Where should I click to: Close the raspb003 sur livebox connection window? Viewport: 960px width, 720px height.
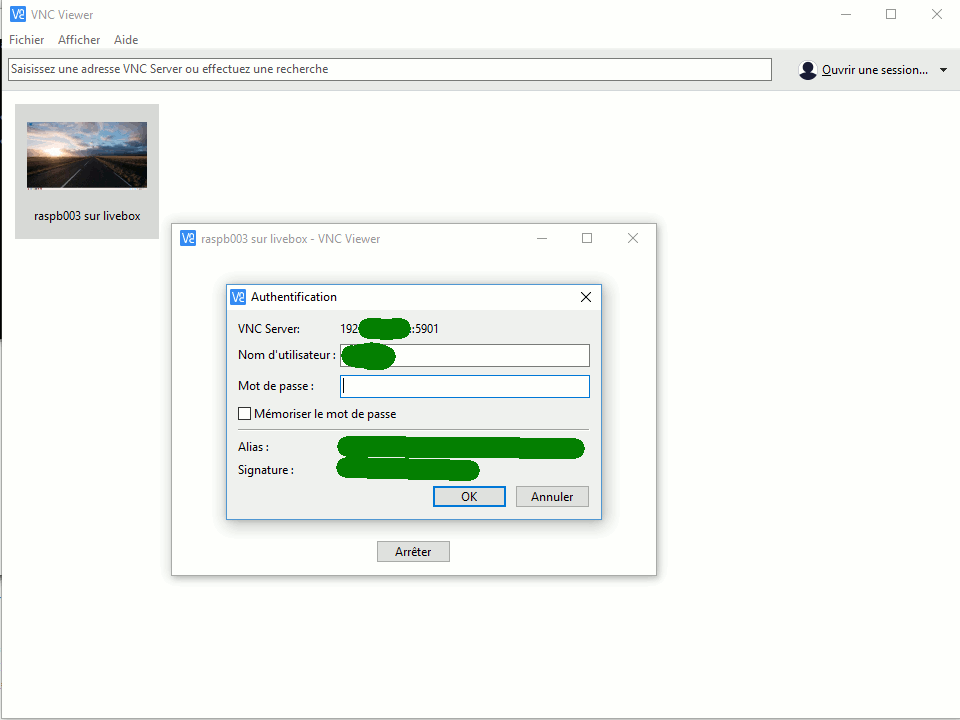coord(633,238)
